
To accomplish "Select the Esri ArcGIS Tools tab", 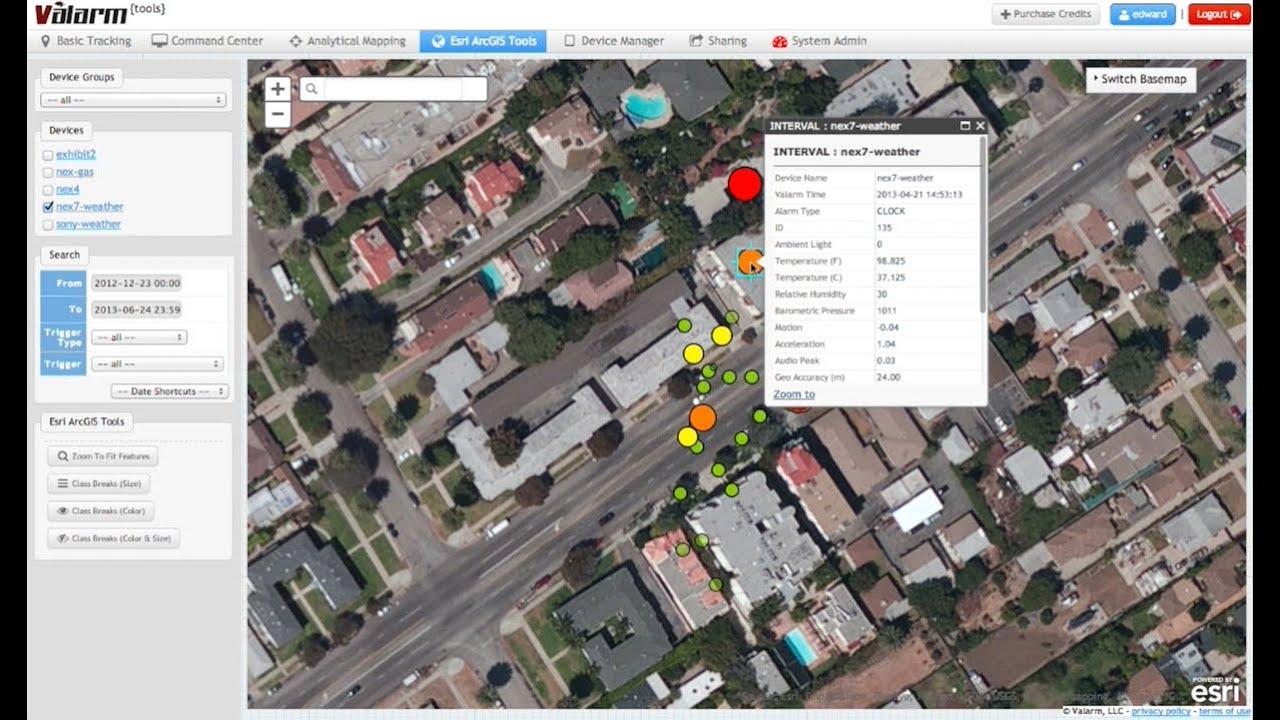I will [484, 41].
